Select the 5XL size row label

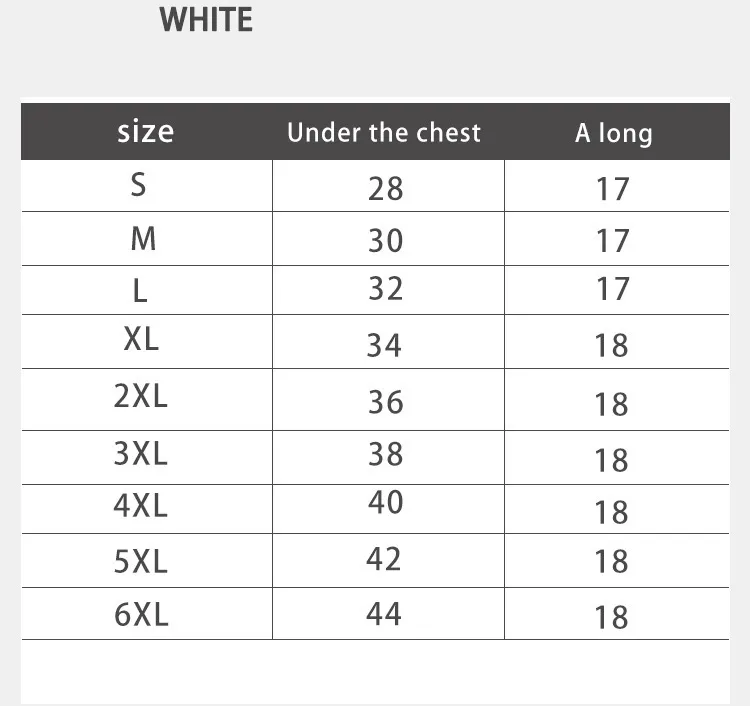click(141, 562)
